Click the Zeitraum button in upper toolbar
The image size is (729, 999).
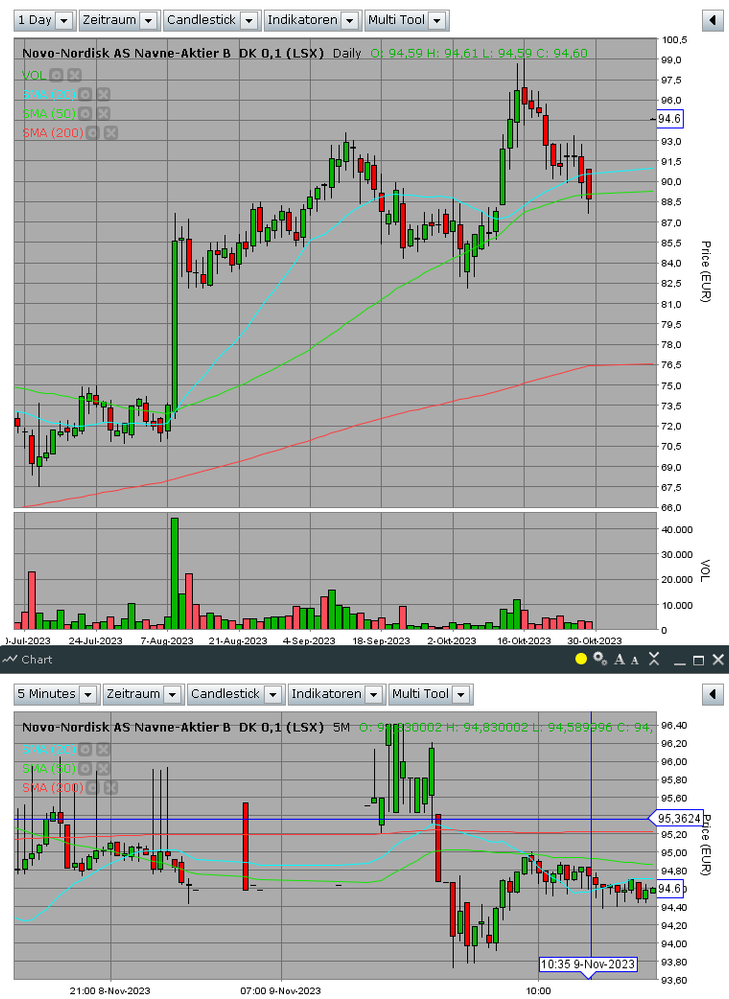coord(119,20)
